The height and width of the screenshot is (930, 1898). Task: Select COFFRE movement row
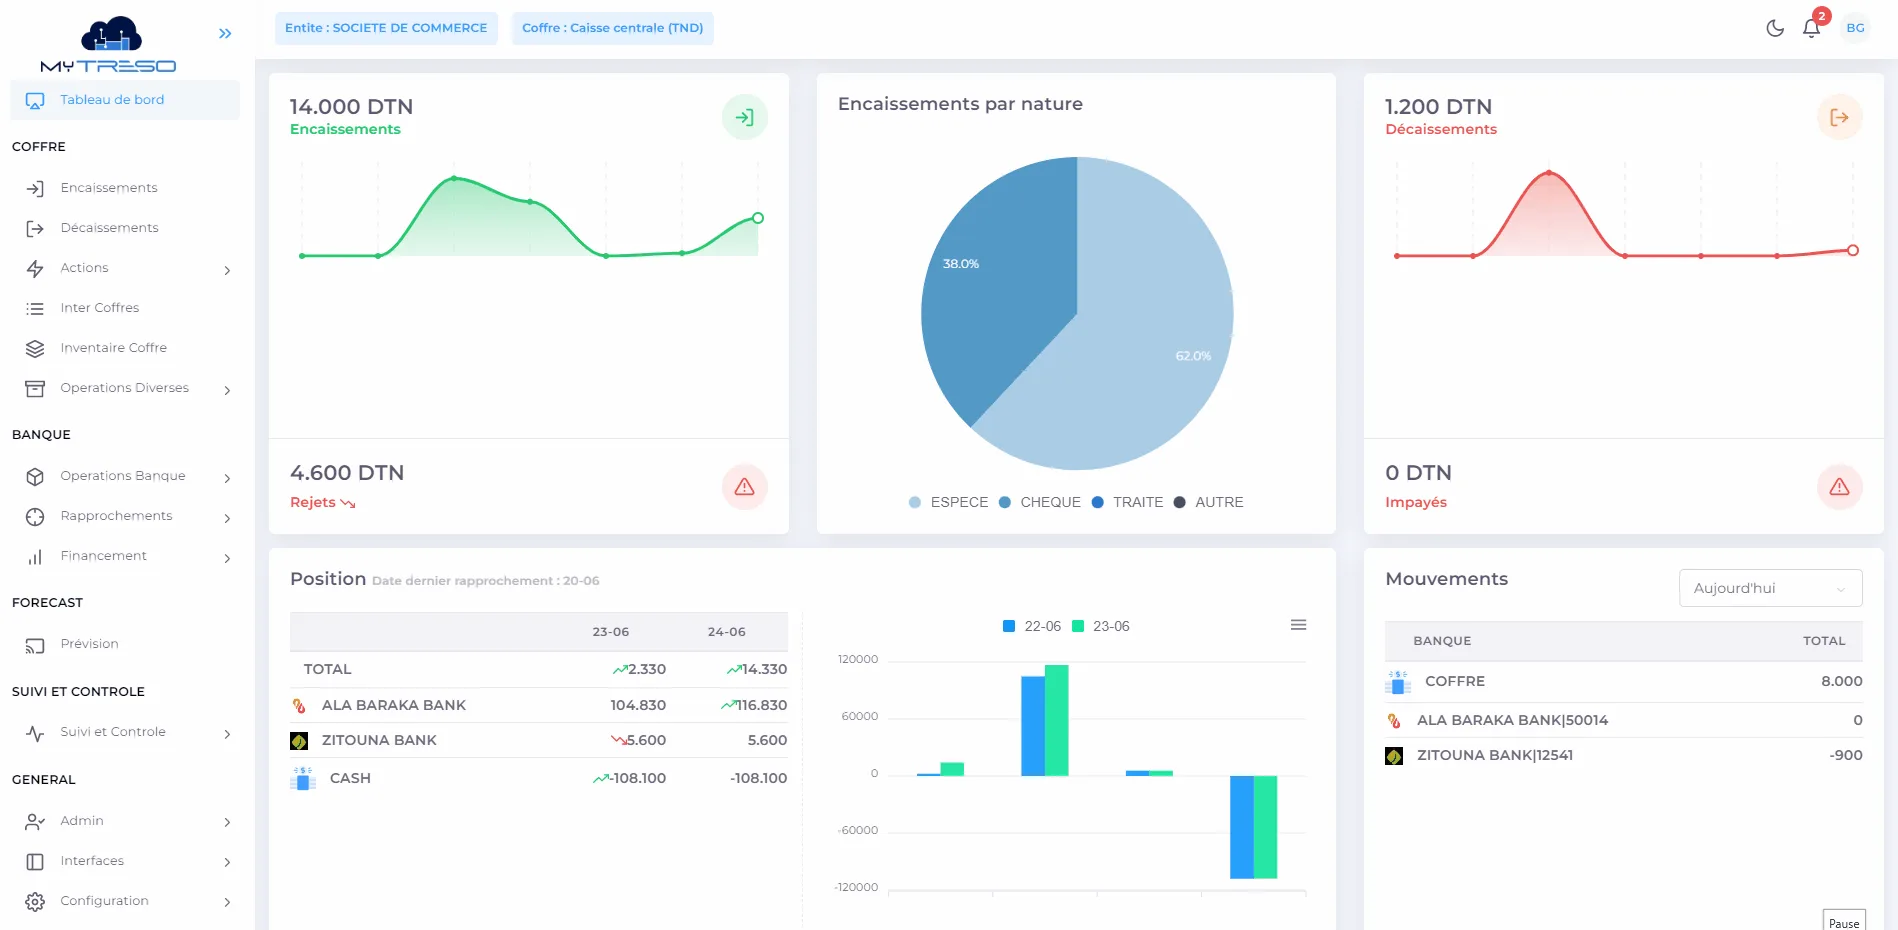1624,681
